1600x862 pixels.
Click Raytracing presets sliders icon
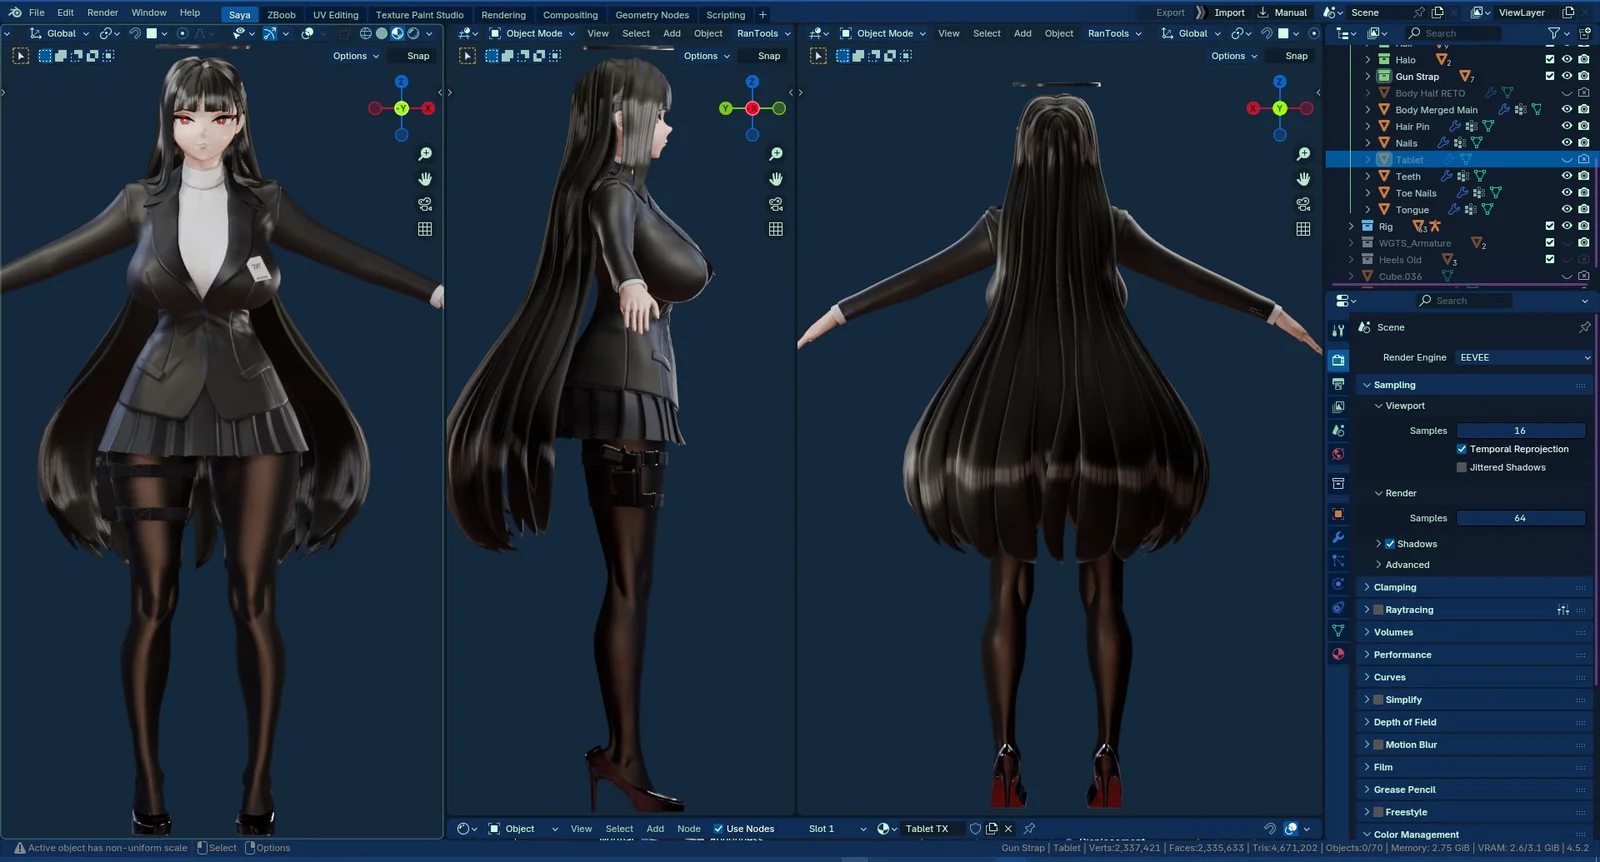(1563, 610)
